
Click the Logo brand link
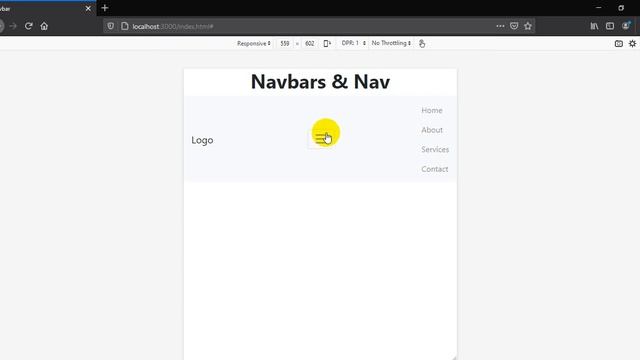202,140
